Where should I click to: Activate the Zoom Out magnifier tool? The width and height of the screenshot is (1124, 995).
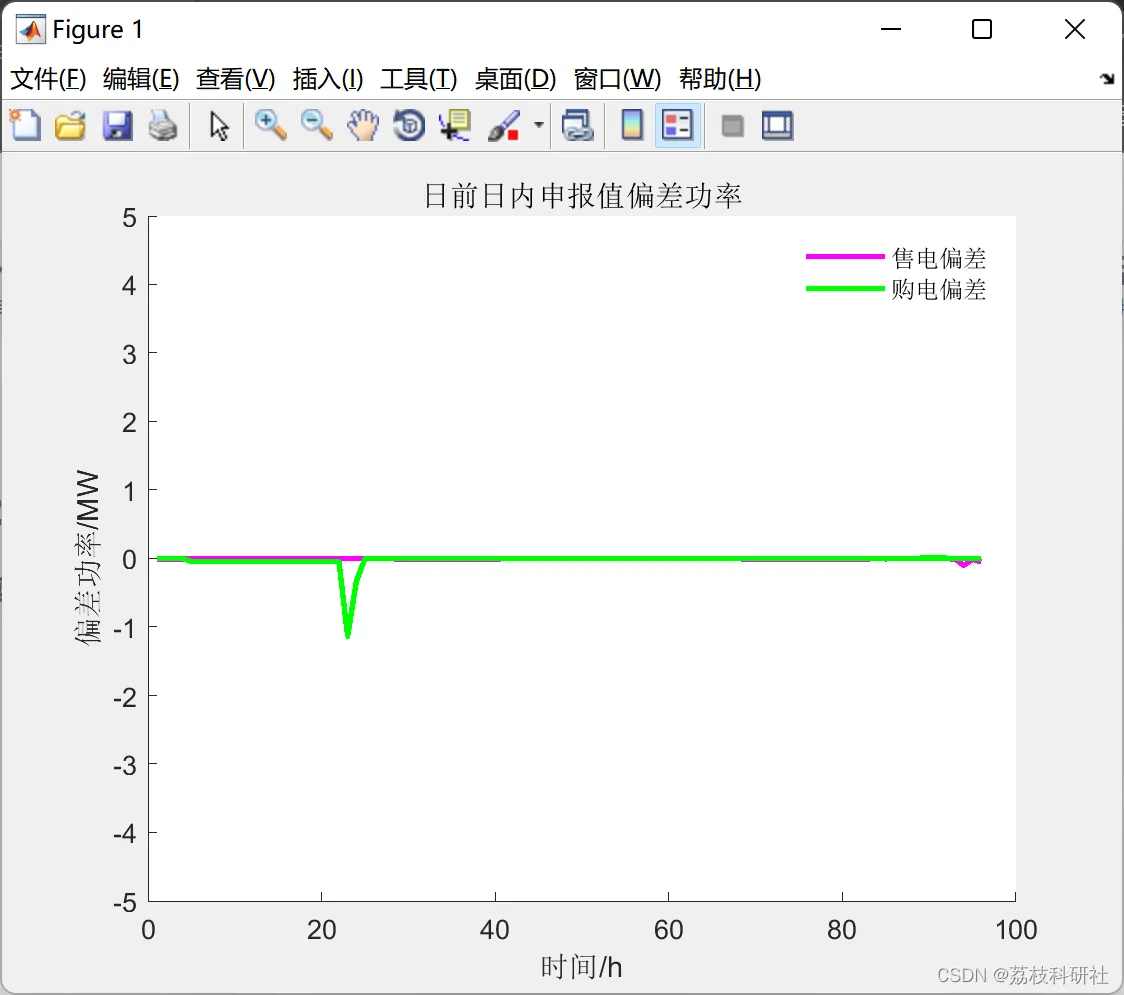[x=317, y=125]
